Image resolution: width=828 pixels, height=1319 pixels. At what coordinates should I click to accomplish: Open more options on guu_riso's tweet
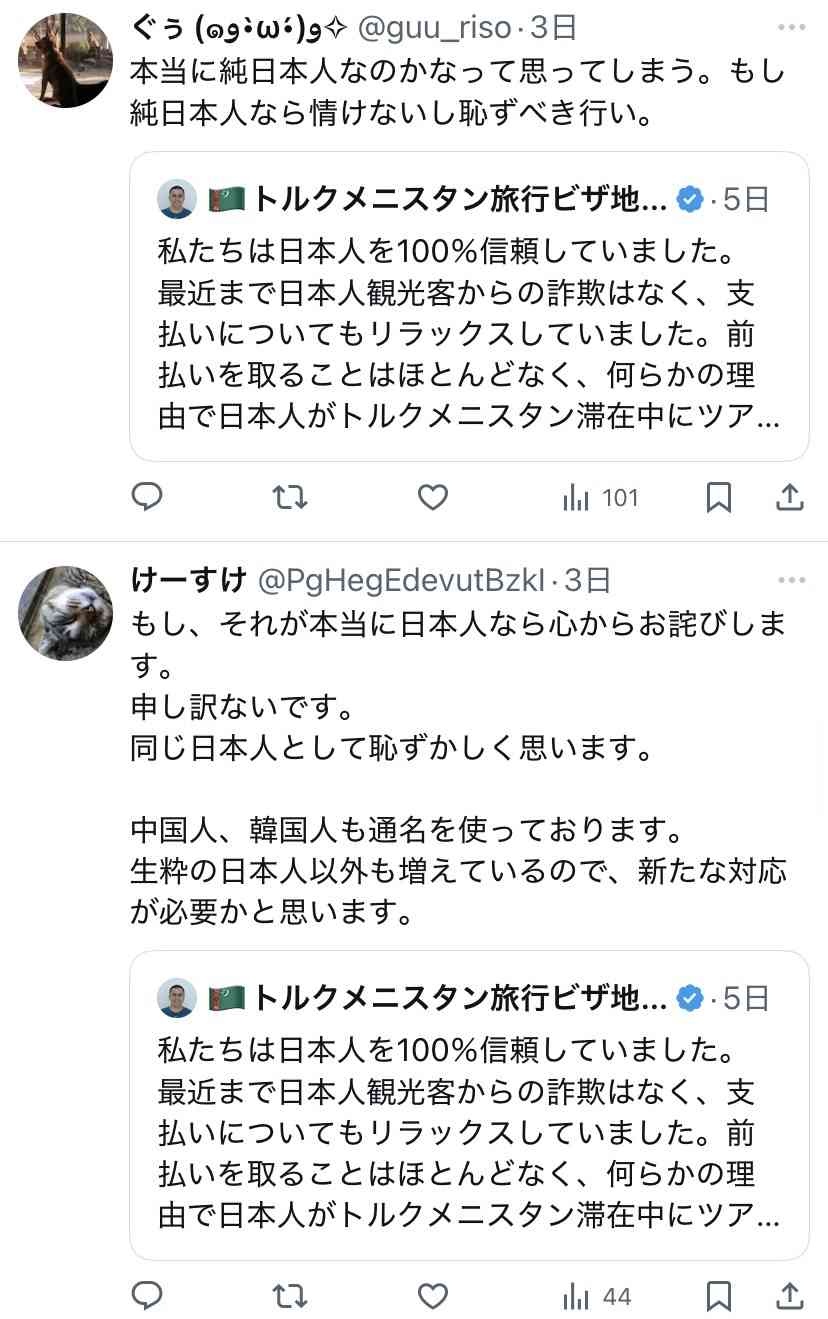(x=790, y=29)
